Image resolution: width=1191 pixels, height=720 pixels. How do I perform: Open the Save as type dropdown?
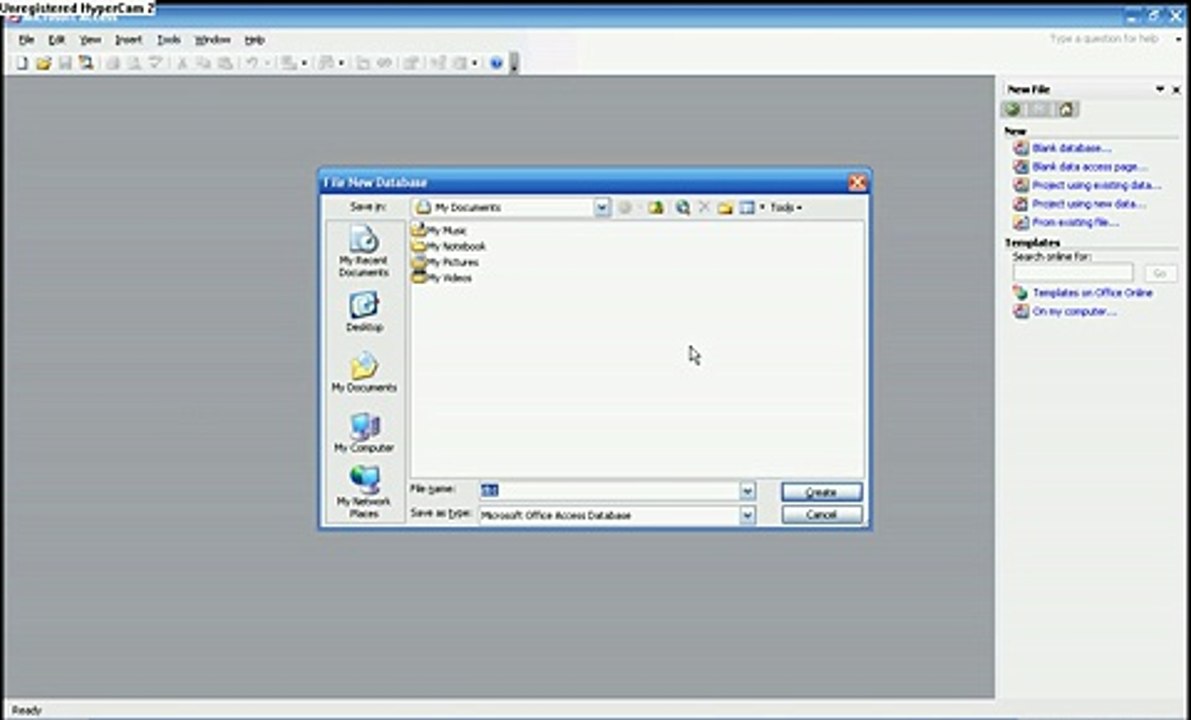[747, 516]
